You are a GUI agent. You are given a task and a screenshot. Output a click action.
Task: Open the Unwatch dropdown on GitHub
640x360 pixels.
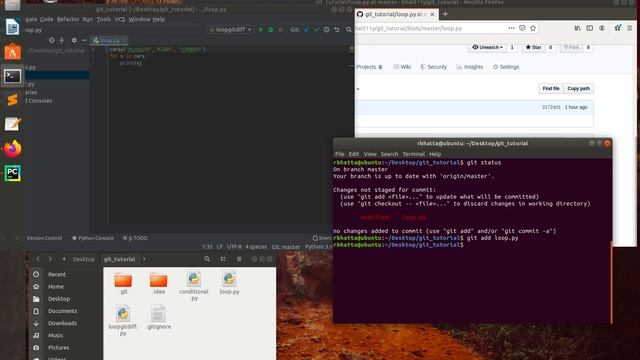(487, 47)
